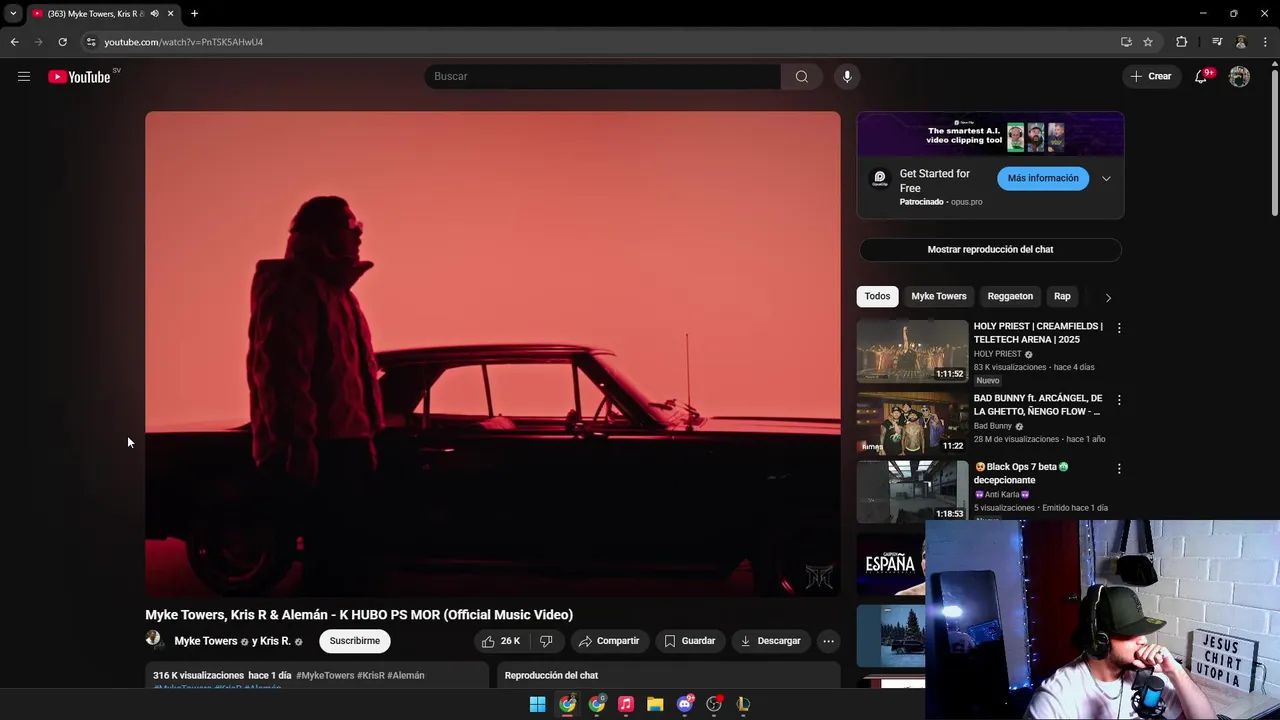This screenshot has height=720, width=1280.
Task: Open the #MykeTowers hashtag link
Action: tap(325, 675)
